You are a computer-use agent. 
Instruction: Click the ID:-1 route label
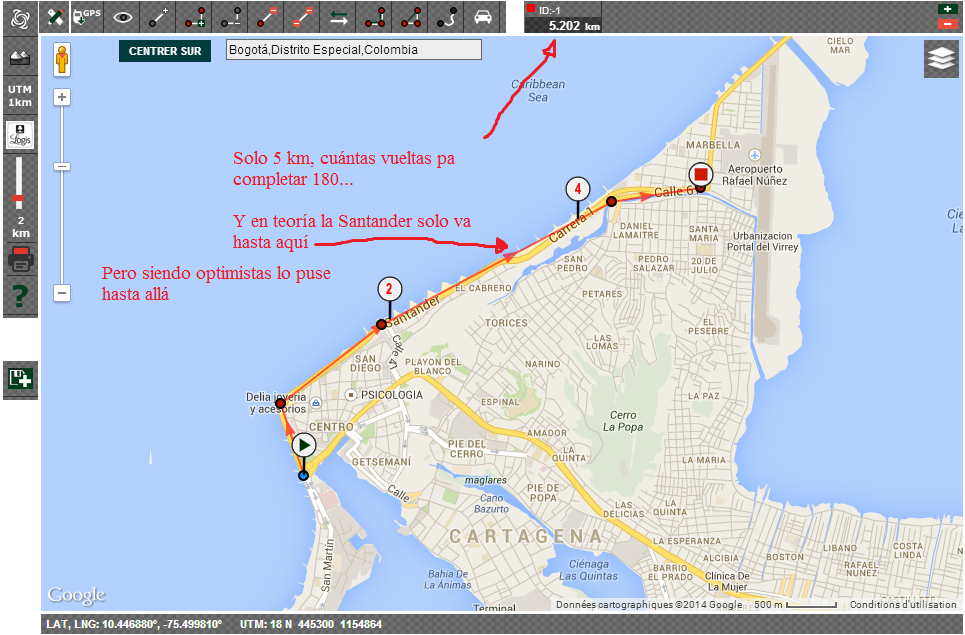[550, 10]
